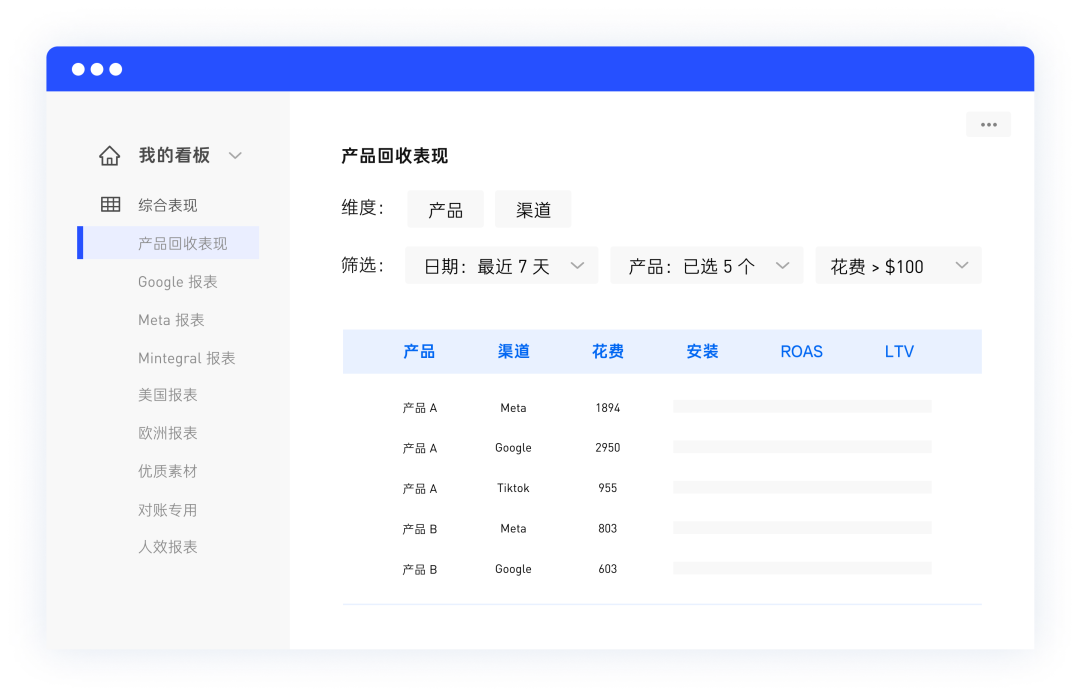
Task: Click the home icon beside 我的看板
Action: (x=109, y=155)
